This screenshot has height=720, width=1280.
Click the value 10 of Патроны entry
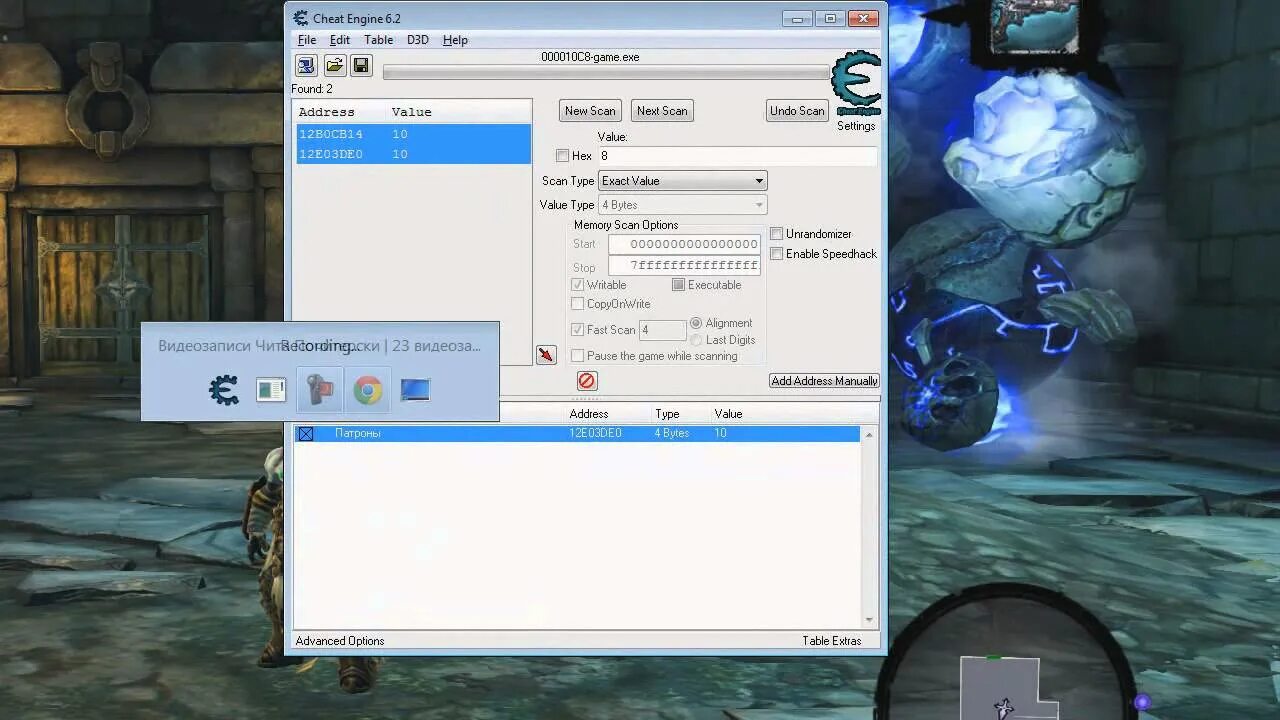[721, 434]
